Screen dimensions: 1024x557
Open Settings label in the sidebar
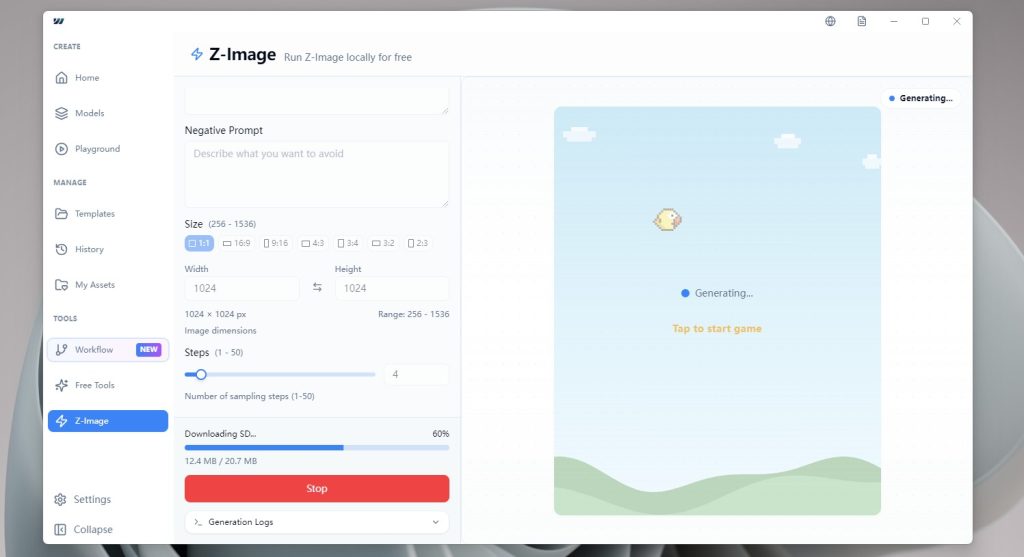[92, 500]
